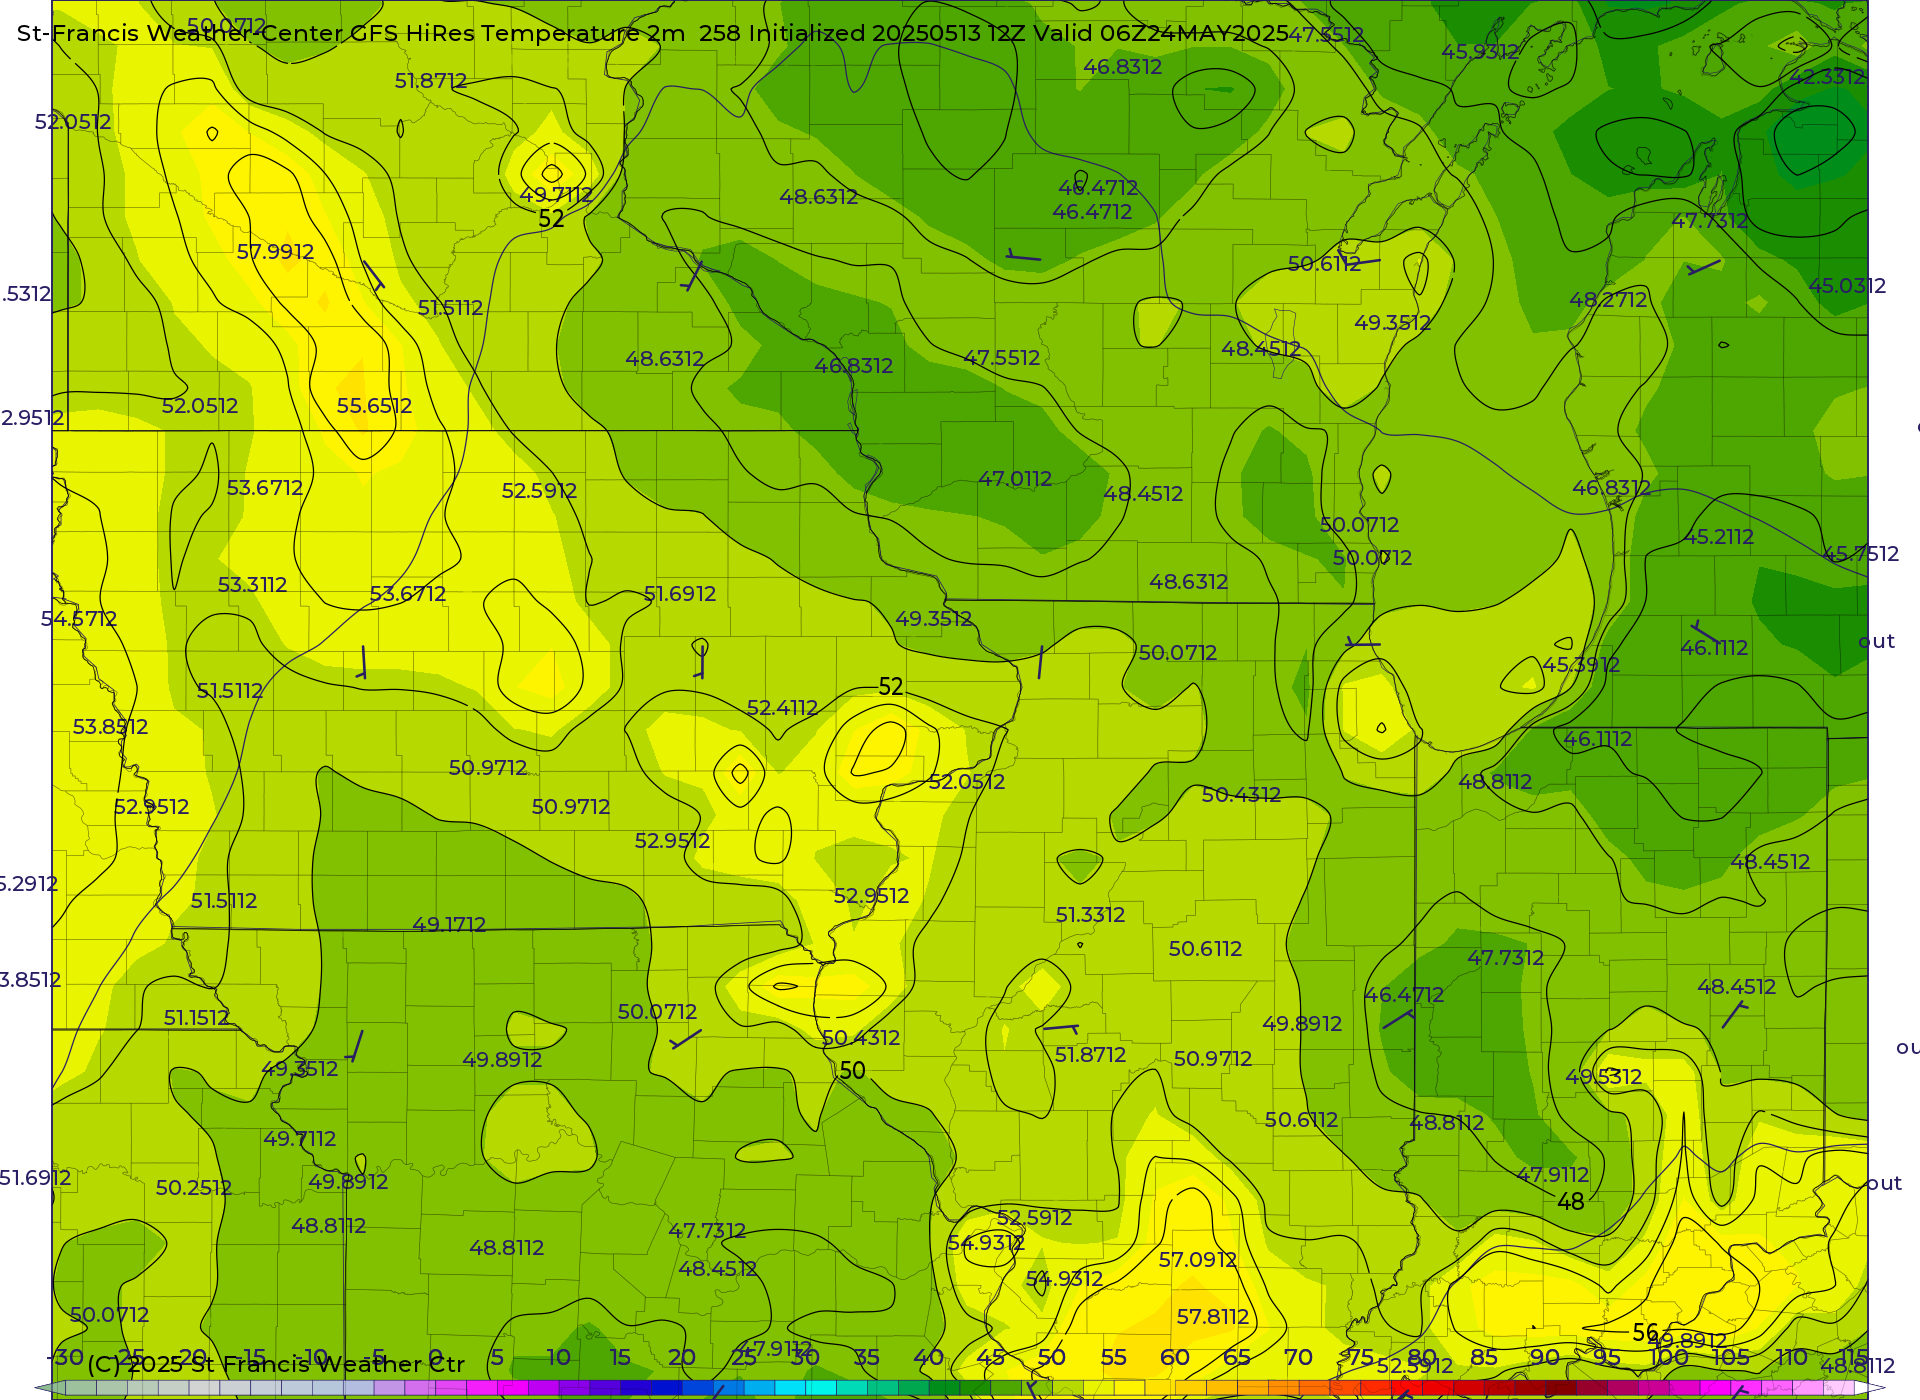Screen dimensions: 1920x1400
Task: Click the map title text at top
Action: [x=653, y=33]
